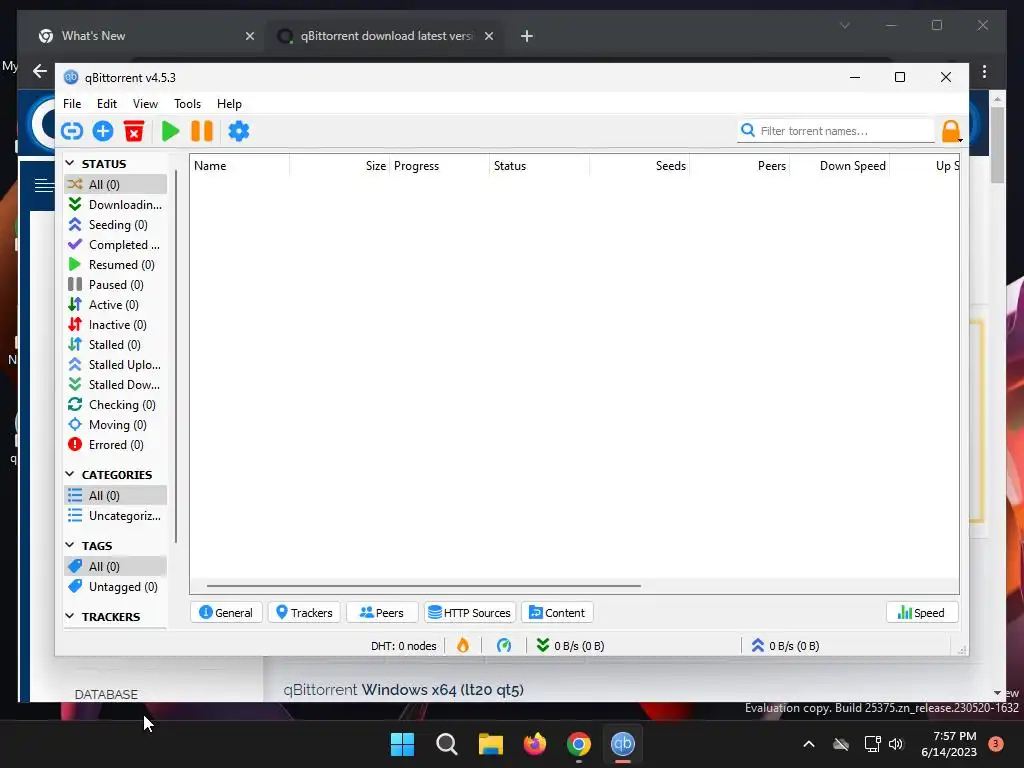Screen dimensions: 1024x768
Task: Show hidden system tray icons
Action: (808, 744)
